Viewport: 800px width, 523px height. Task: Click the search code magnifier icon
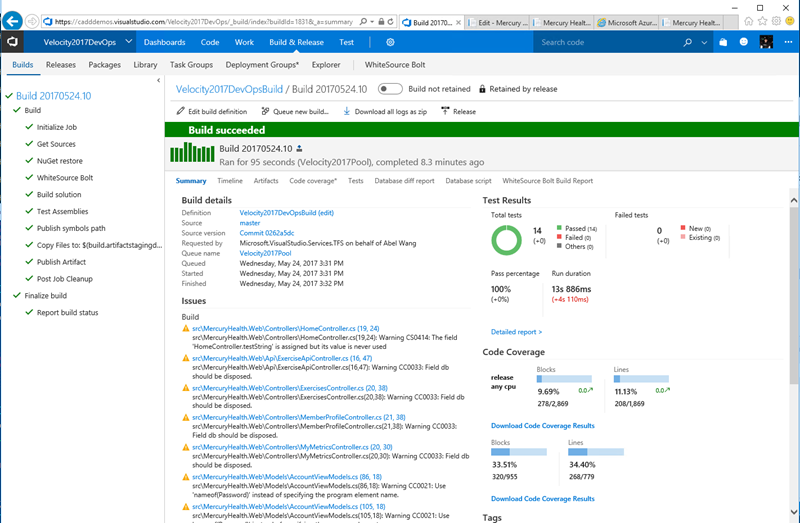click(x=687, y=42)
